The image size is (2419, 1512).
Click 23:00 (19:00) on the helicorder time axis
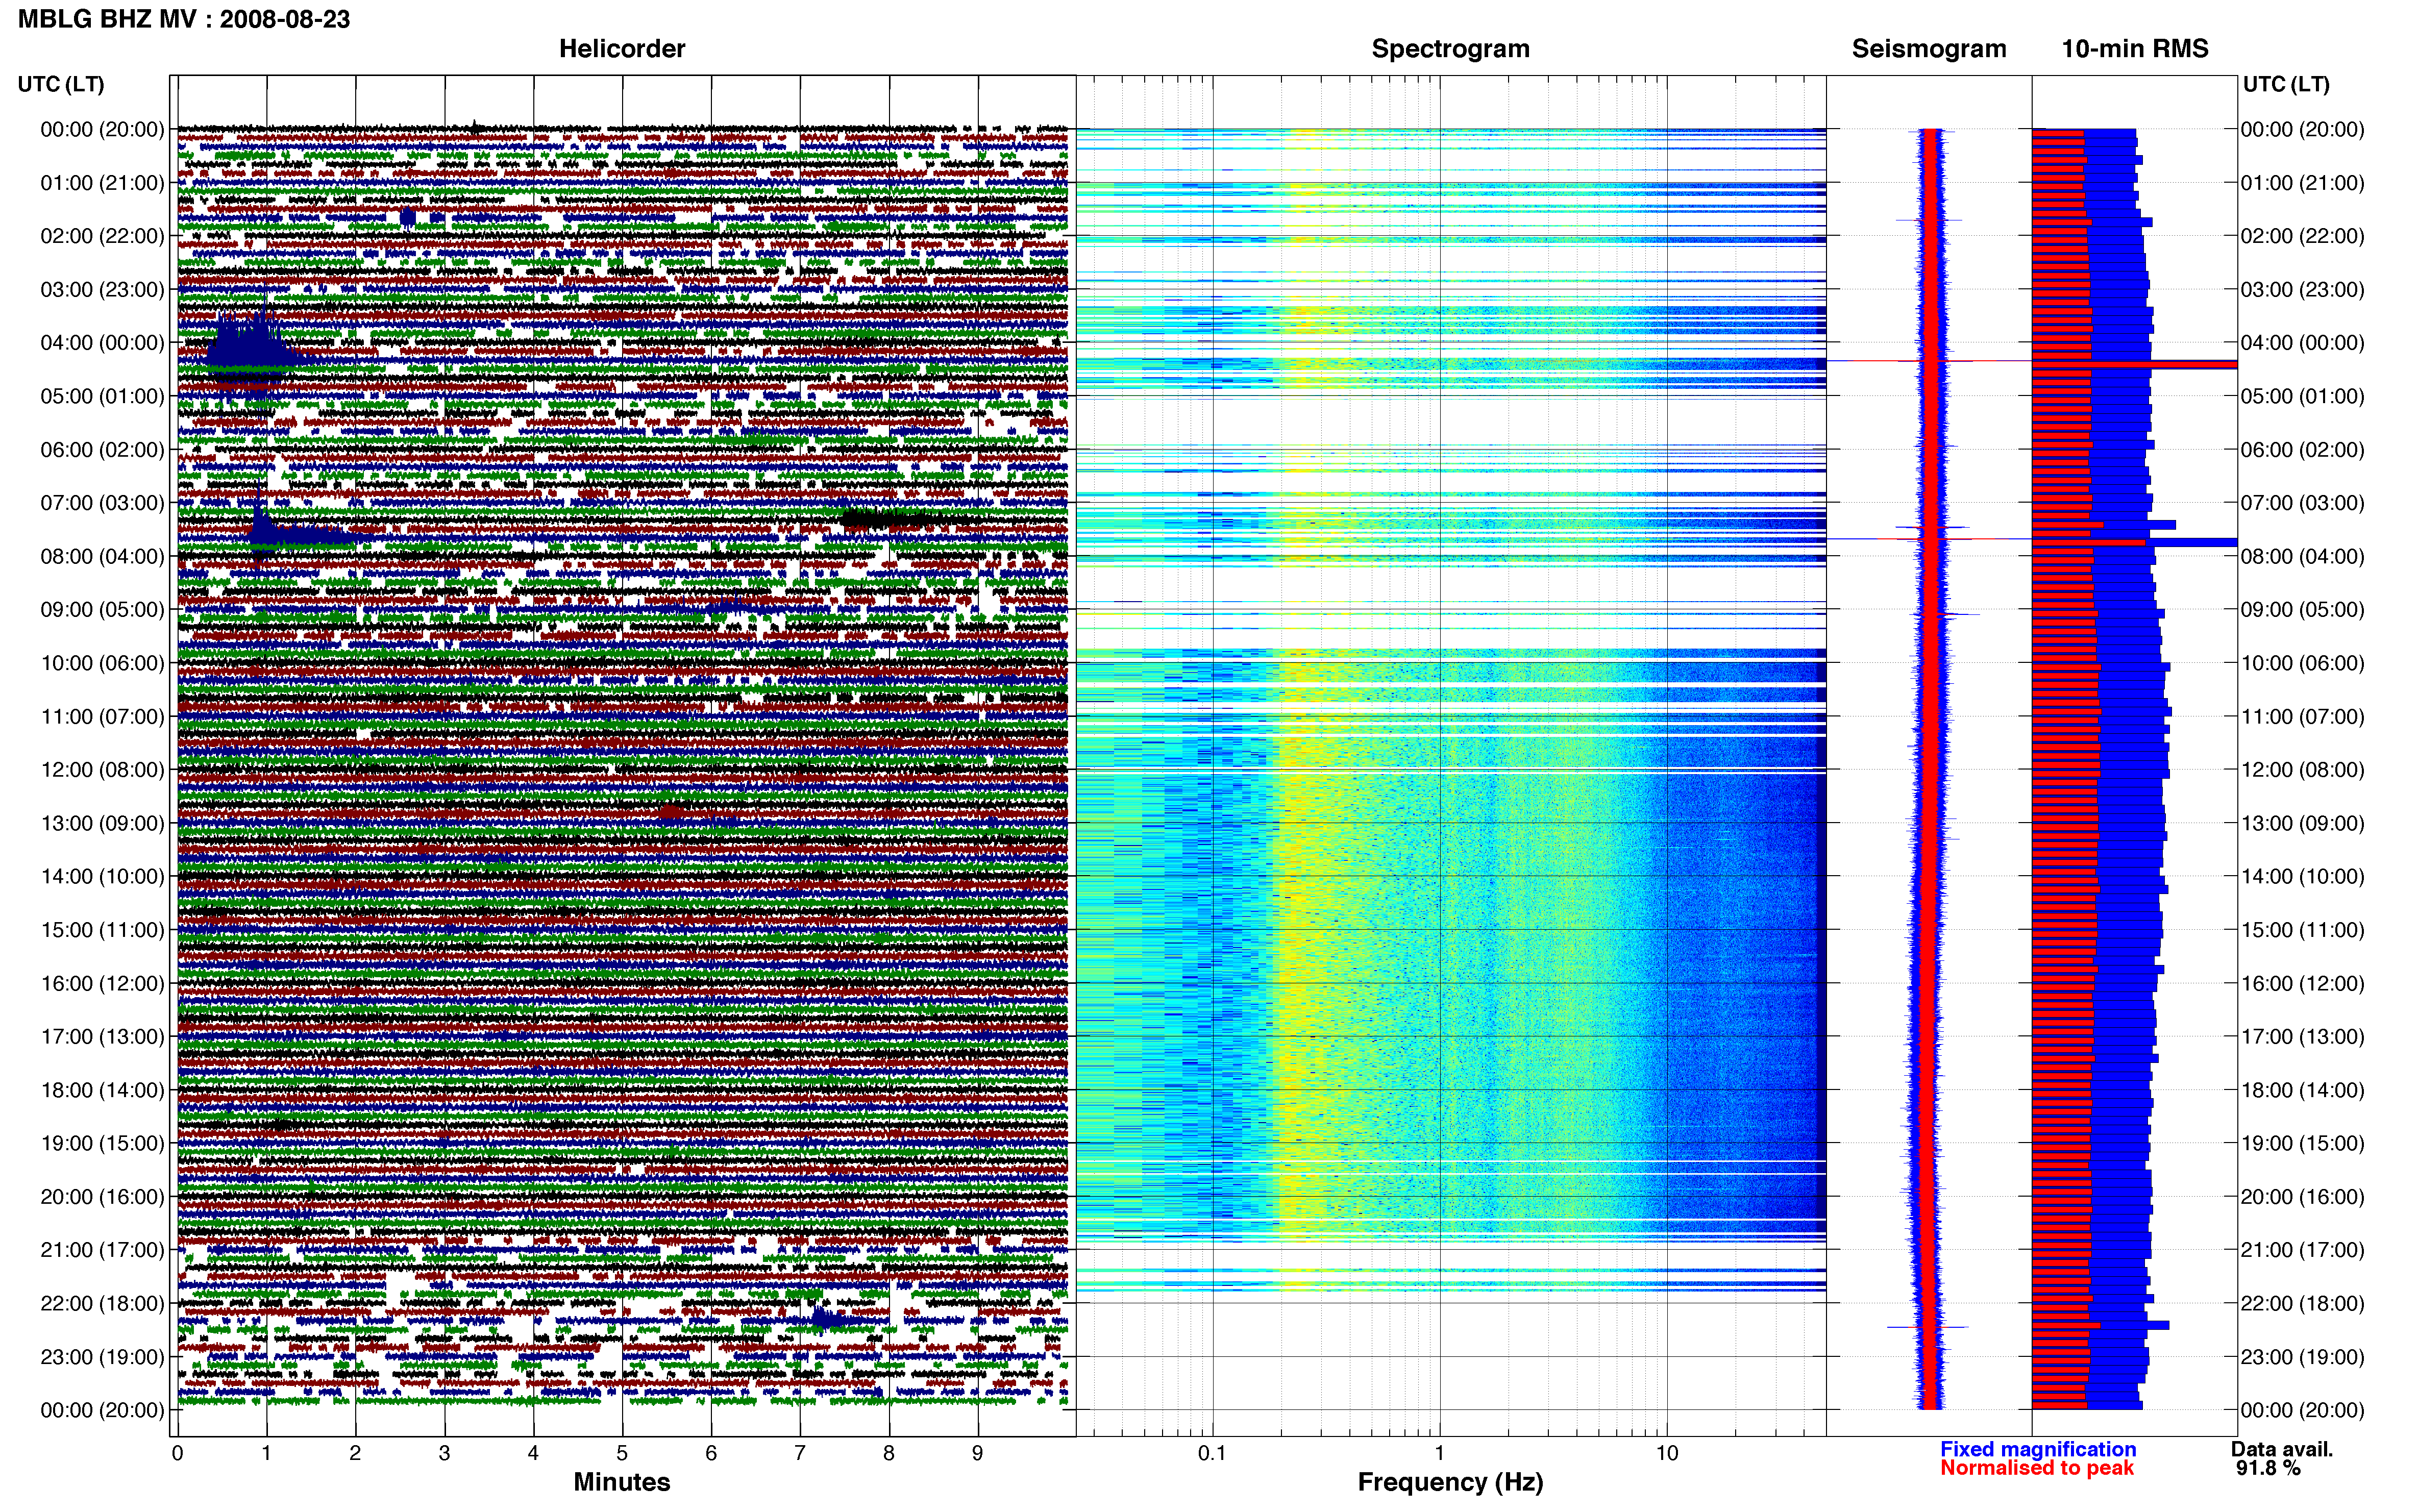[x=102, y=1357]
